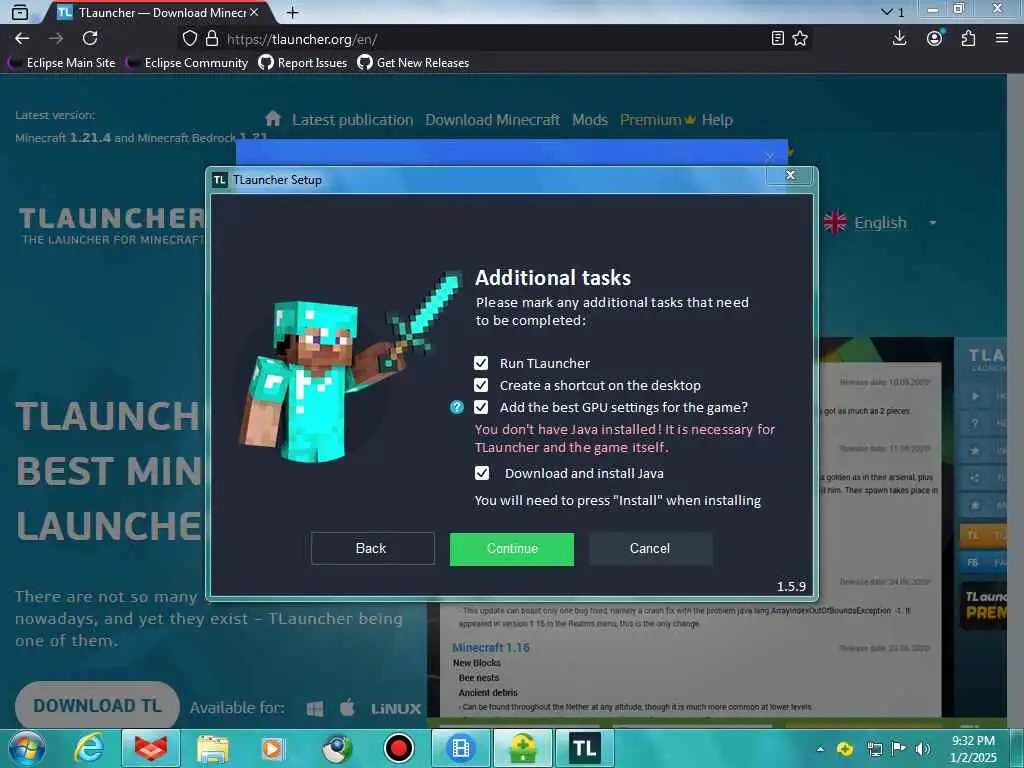Click the site security padlock icon
The width and height of the screenshot is (1024, 768).
tap(212, 39)
